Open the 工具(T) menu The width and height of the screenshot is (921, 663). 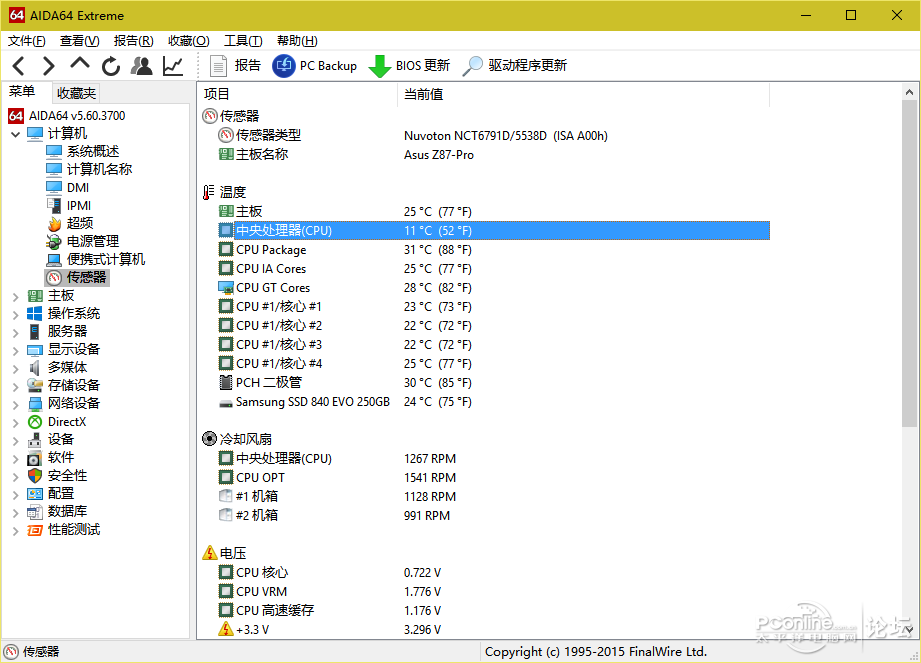coord(243,41)
